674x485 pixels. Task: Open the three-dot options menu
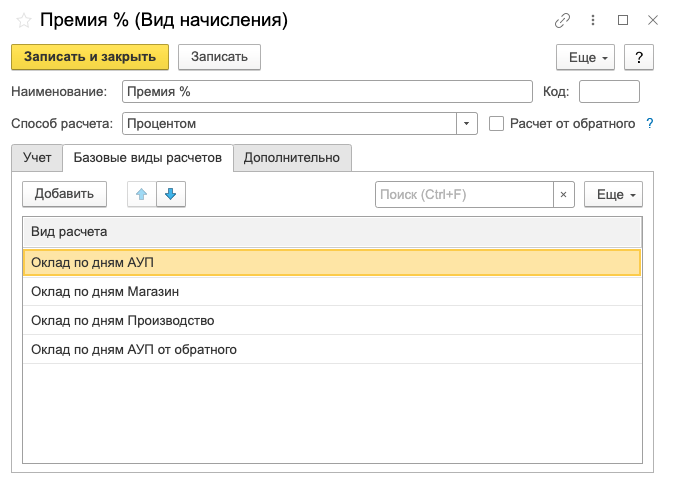(x=593, y=20)
